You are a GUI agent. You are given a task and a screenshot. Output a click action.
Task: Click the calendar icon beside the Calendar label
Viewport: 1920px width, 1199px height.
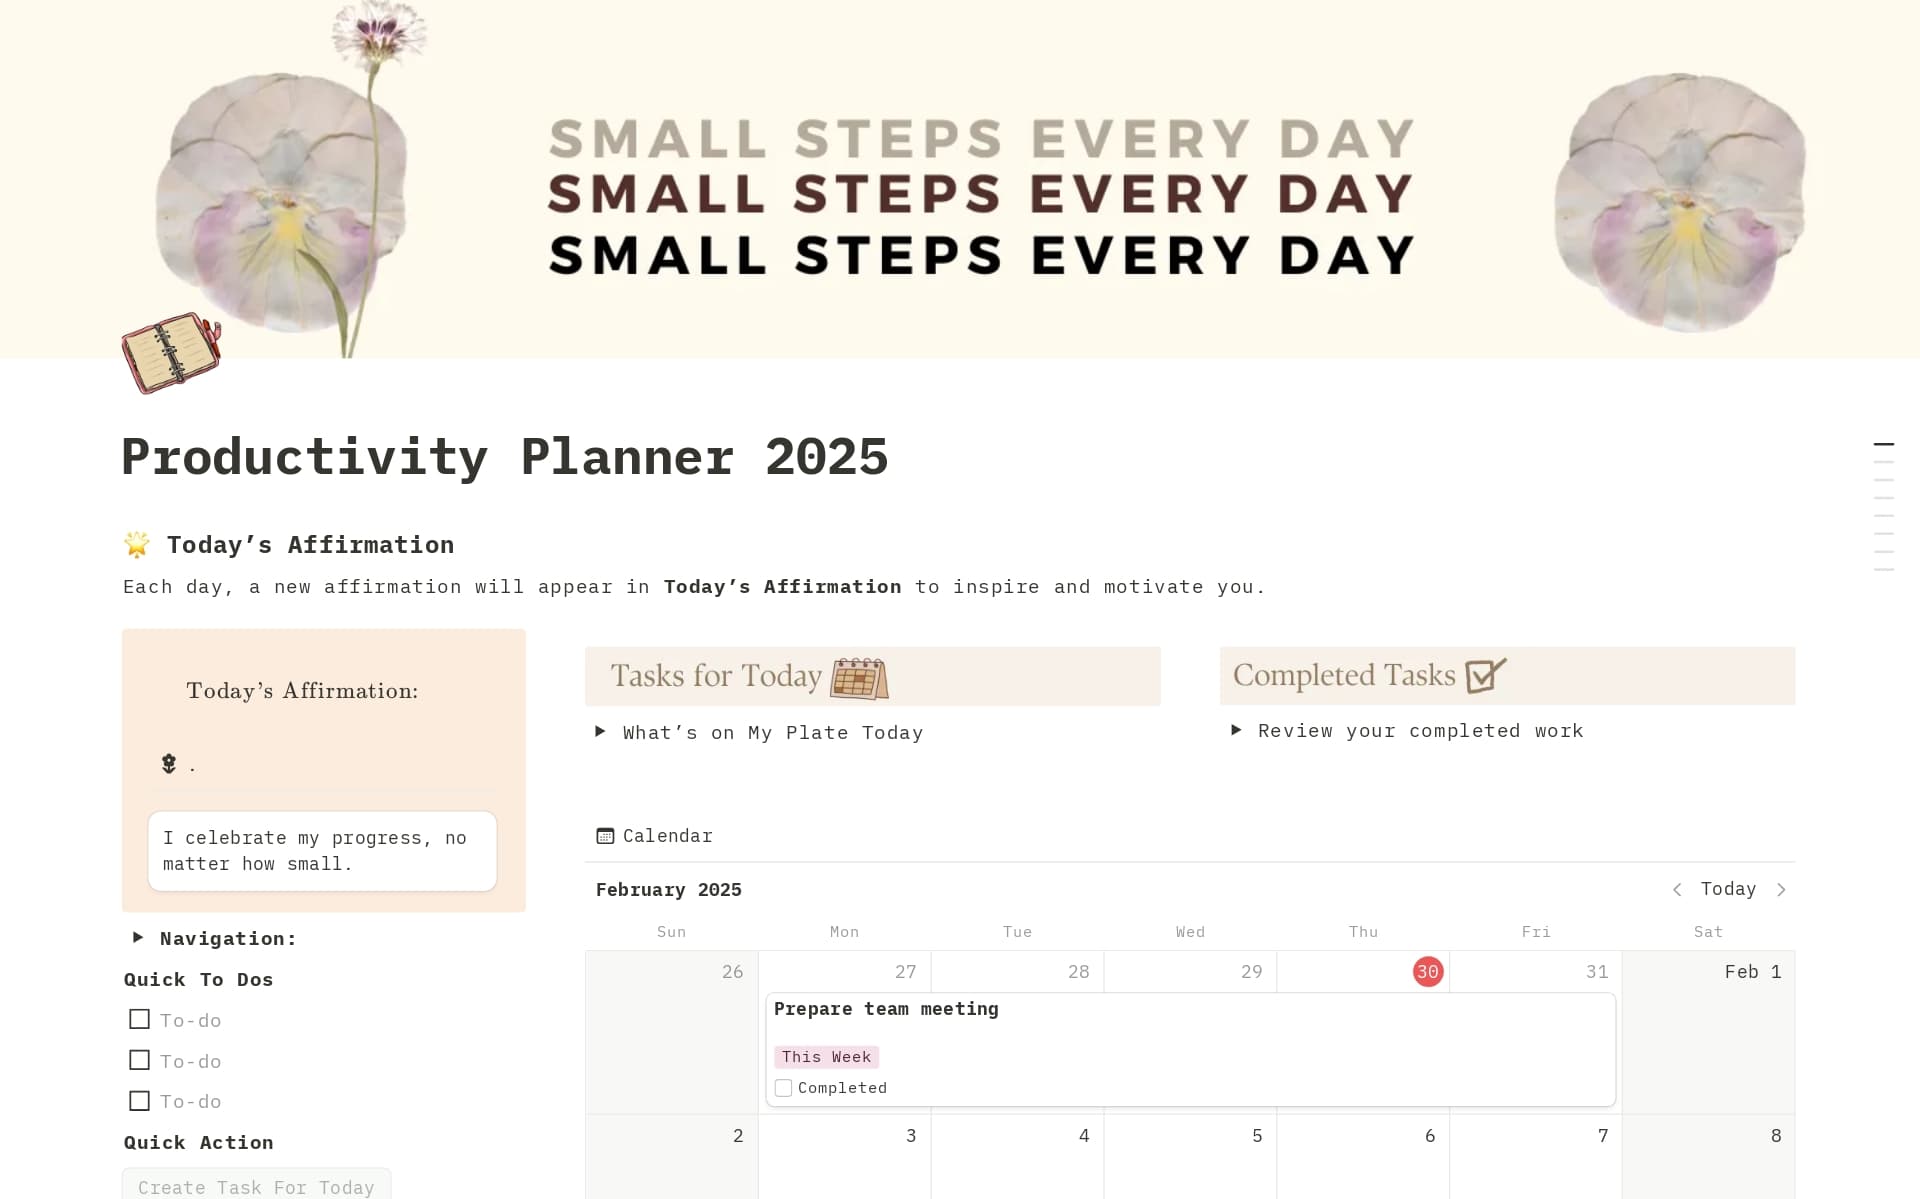tap(605, 835)
